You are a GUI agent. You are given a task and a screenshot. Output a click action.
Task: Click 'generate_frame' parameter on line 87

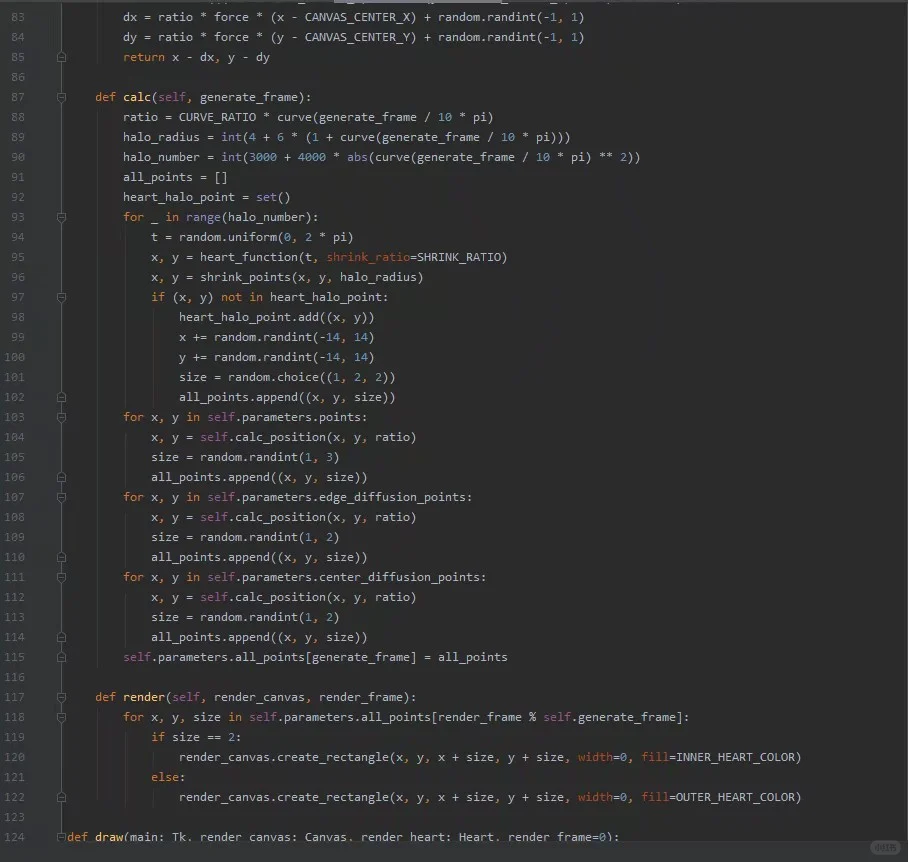248,97
